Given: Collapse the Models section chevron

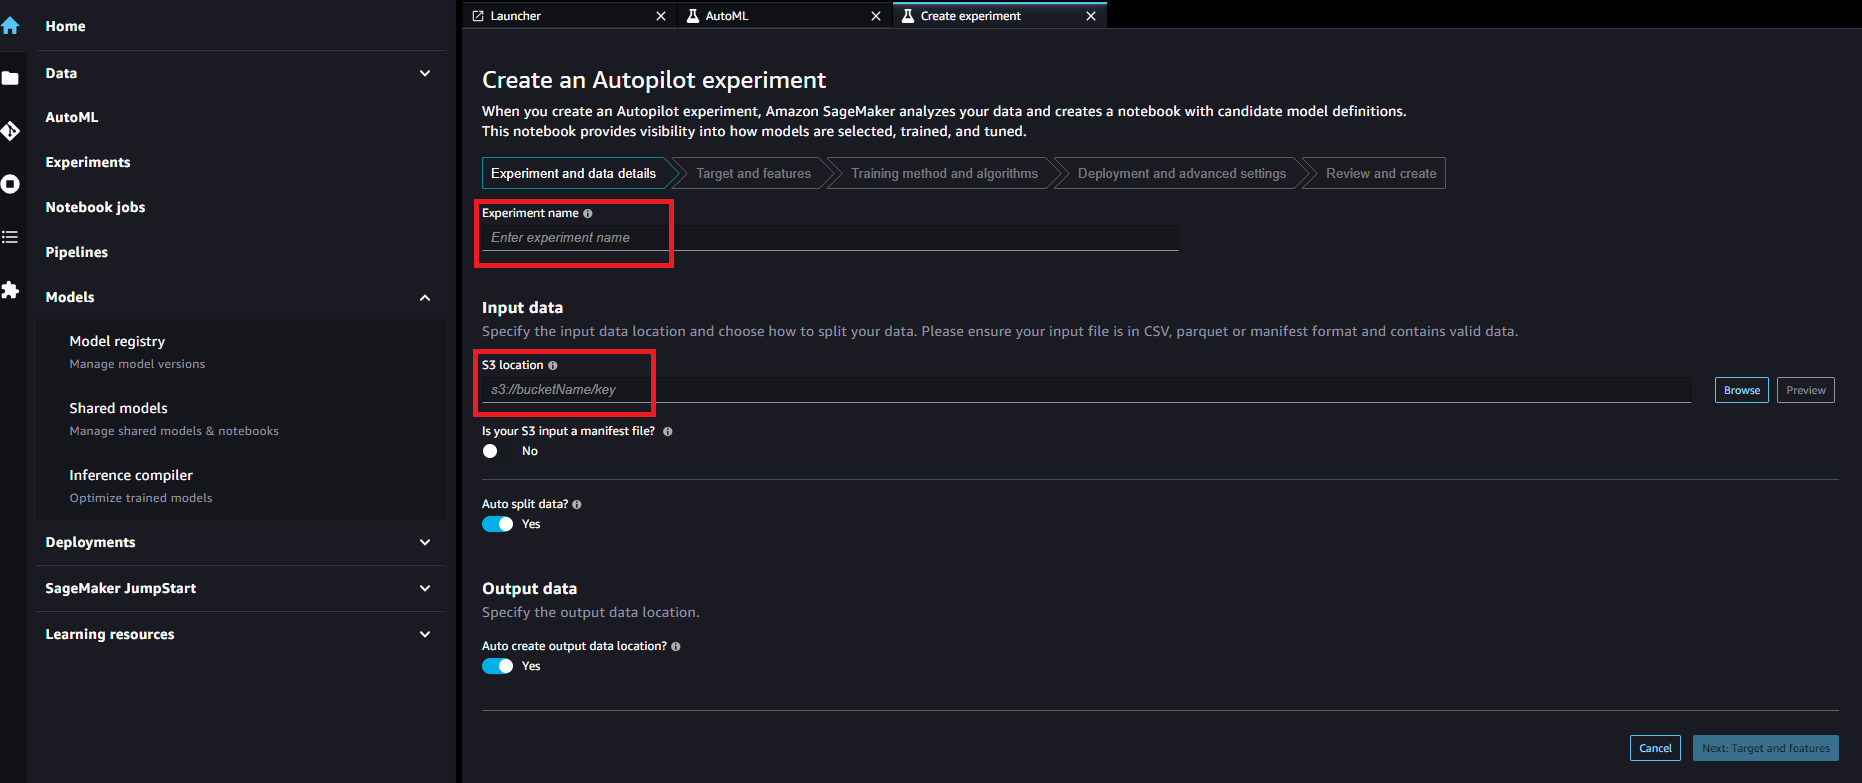Looking at the screenshot, I should (x=425, y=297).
